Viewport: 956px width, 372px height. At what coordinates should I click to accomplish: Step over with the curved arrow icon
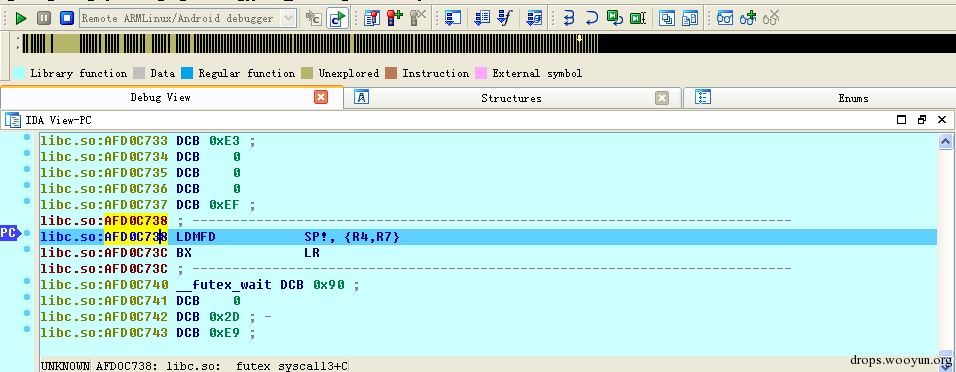coord(591,18)
